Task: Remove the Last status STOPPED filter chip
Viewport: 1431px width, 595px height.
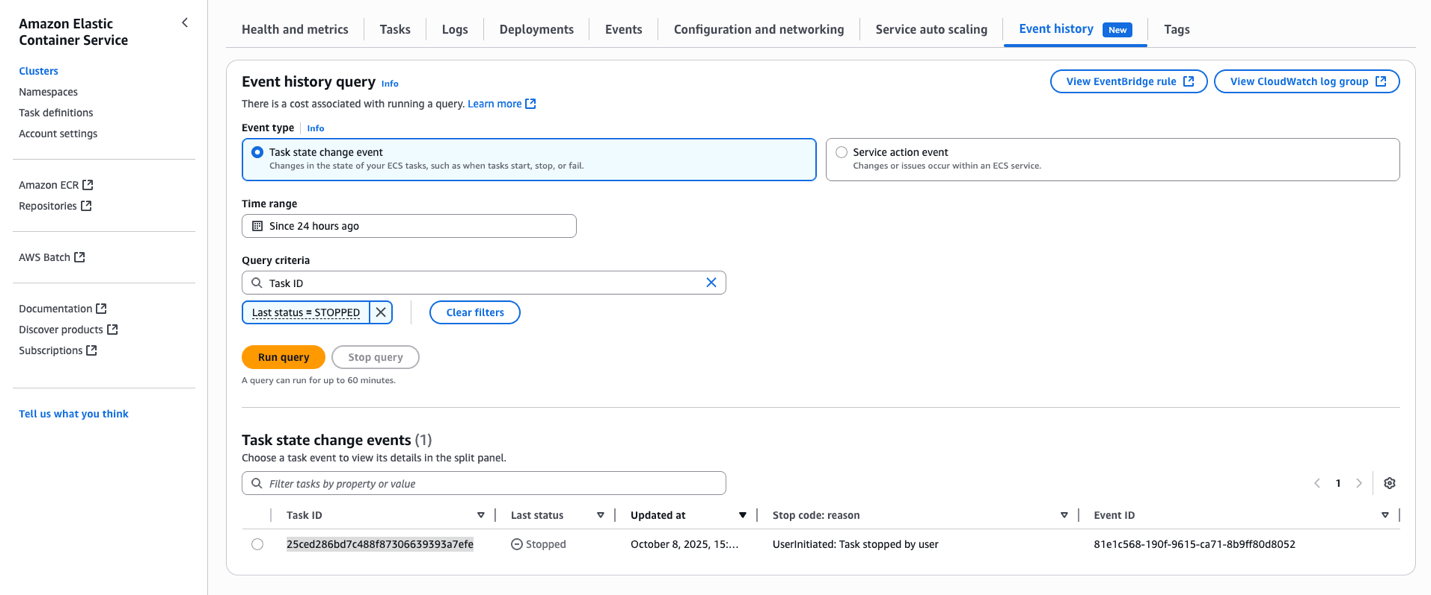Action: (380, 312)
